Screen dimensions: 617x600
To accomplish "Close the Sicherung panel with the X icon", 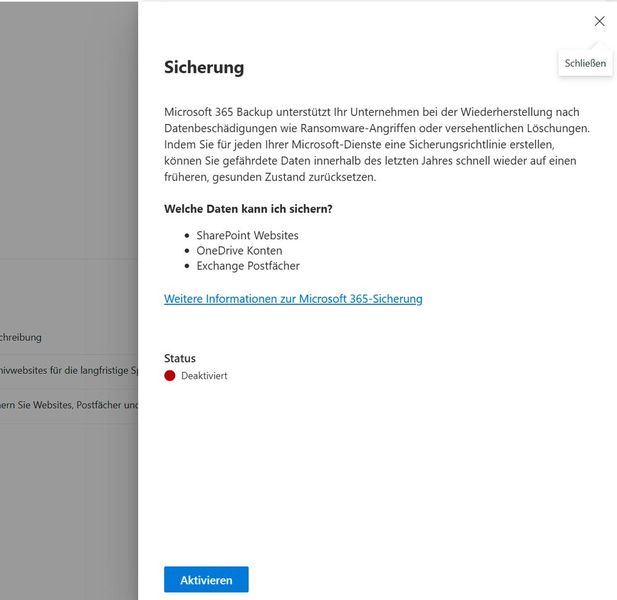I will [599, 21].
